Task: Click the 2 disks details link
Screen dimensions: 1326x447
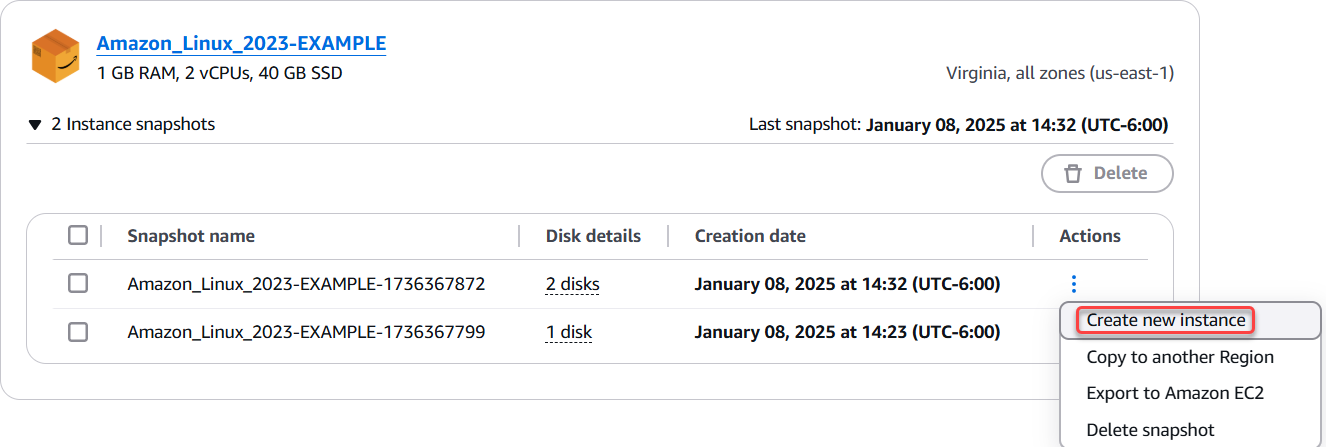Action: coord(572,284)
